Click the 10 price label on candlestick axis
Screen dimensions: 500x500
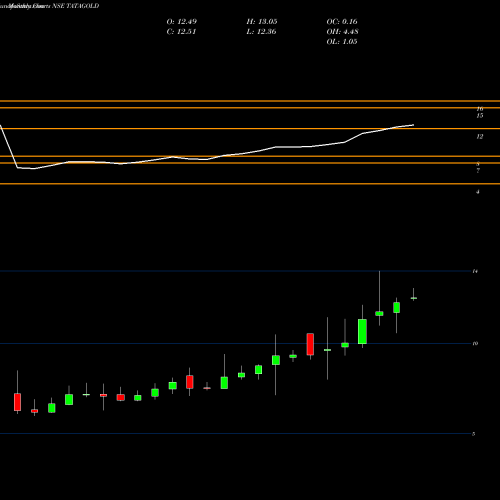click(475, 343)
